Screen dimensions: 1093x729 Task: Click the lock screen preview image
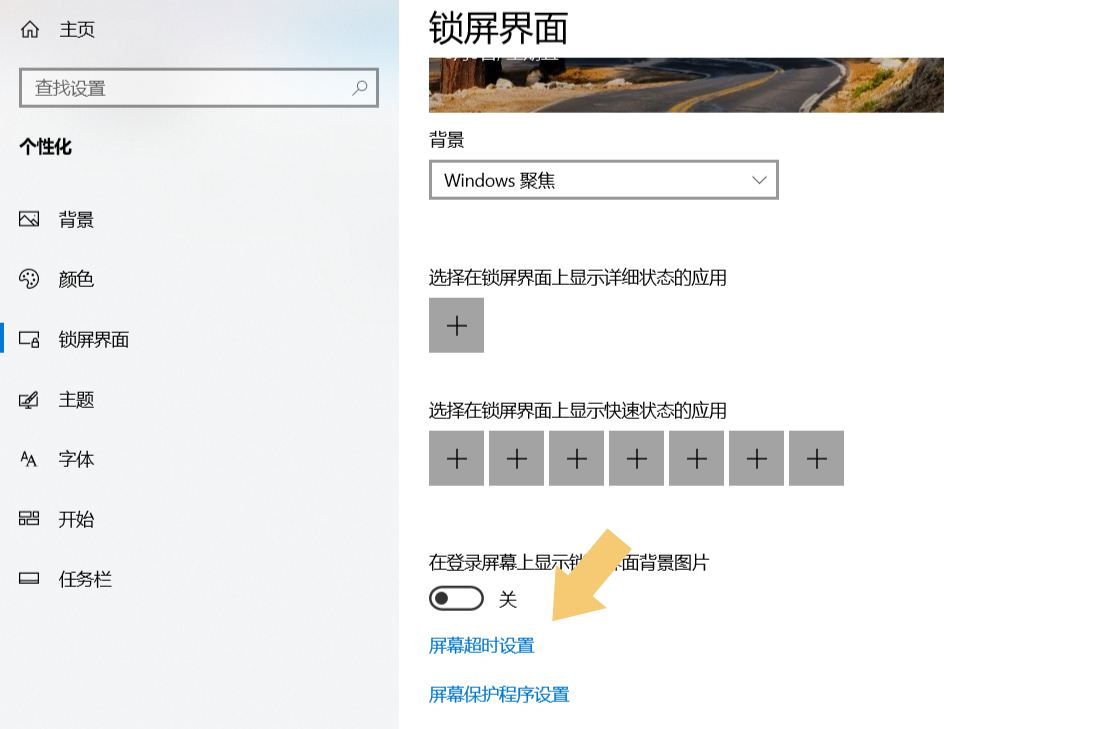(x=686, y=85)
